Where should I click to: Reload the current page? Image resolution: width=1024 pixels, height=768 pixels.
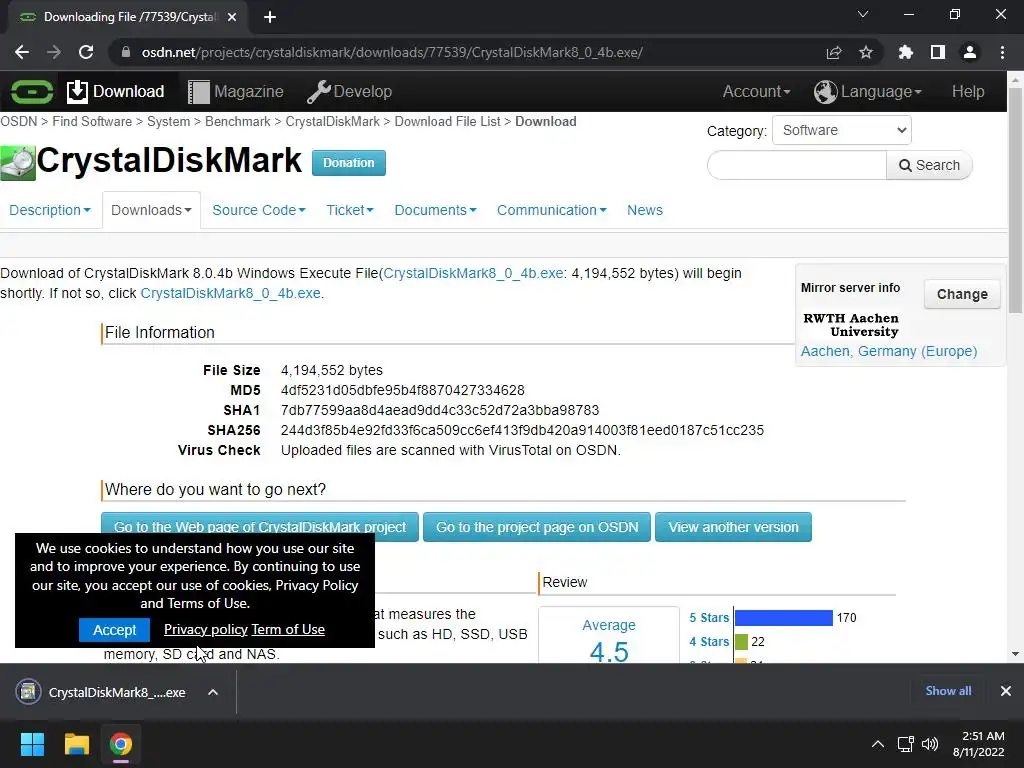(86, 52)
